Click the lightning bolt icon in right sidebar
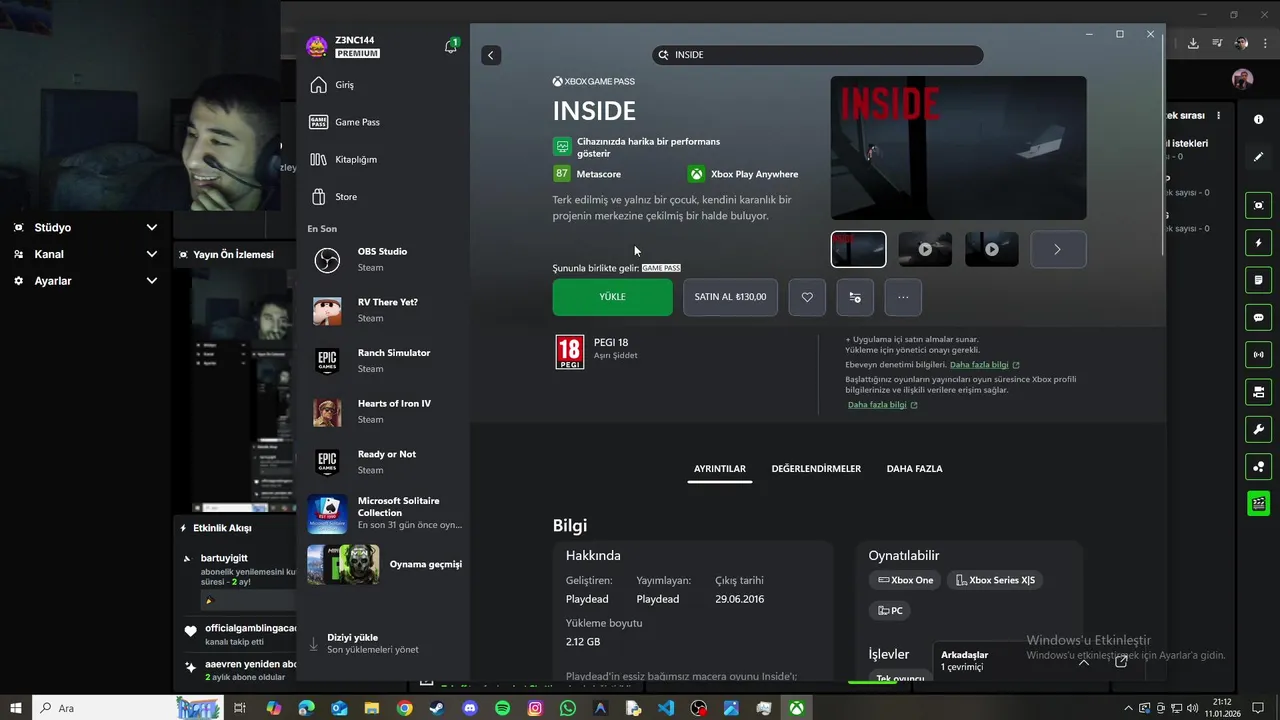Viewport: 1280px width, 720px height. tap(1258, 243)
